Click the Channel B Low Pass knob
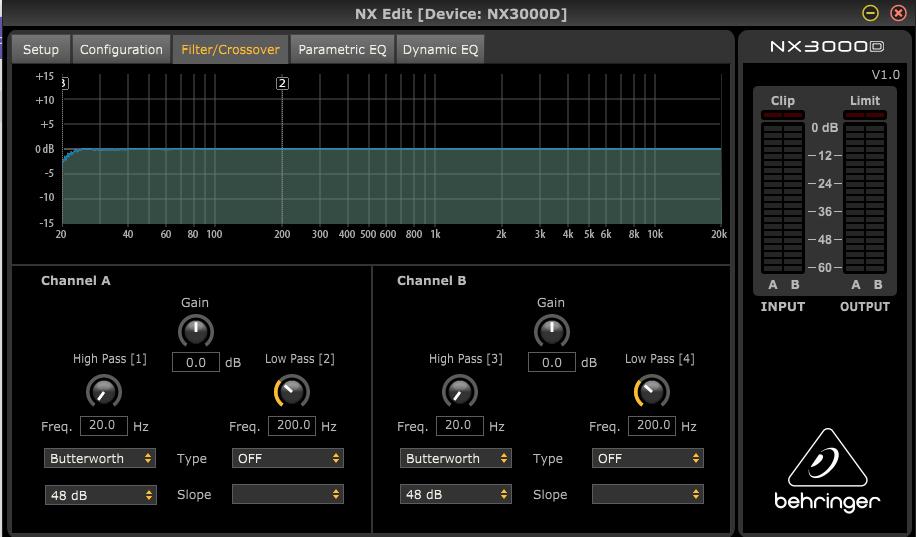The height and width of the screenshot is (537, 916). pyautogui.click(x=651, y=391)
